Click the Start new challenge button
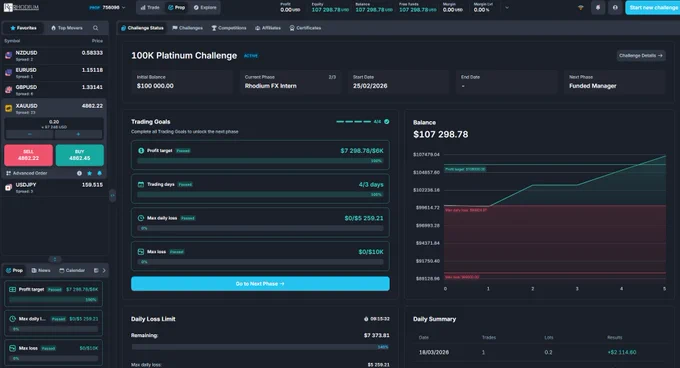680x368 pixels. [x=653, y=7]
